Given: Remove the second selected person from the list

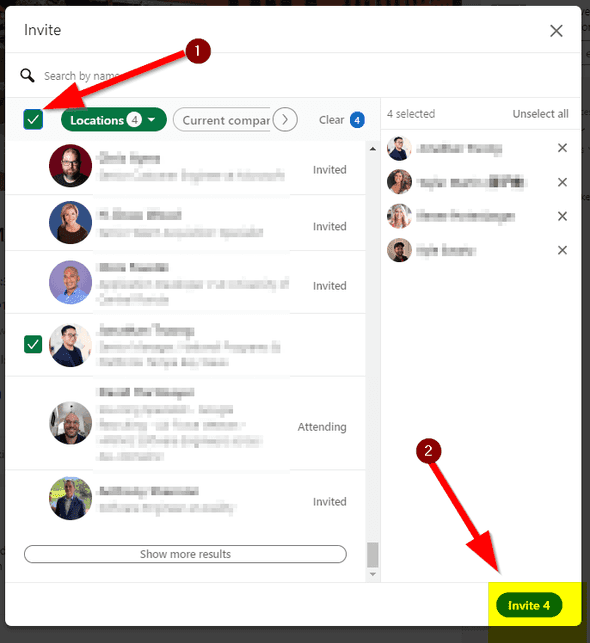Looking at the screenshot, I should click(562, 182).
